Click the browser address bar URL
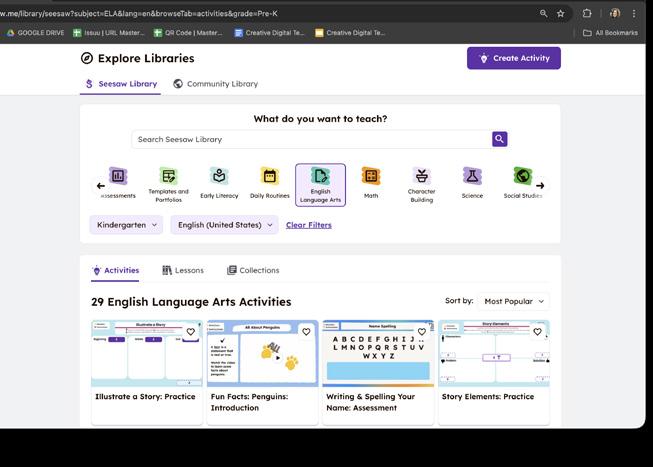 (139, 13)
